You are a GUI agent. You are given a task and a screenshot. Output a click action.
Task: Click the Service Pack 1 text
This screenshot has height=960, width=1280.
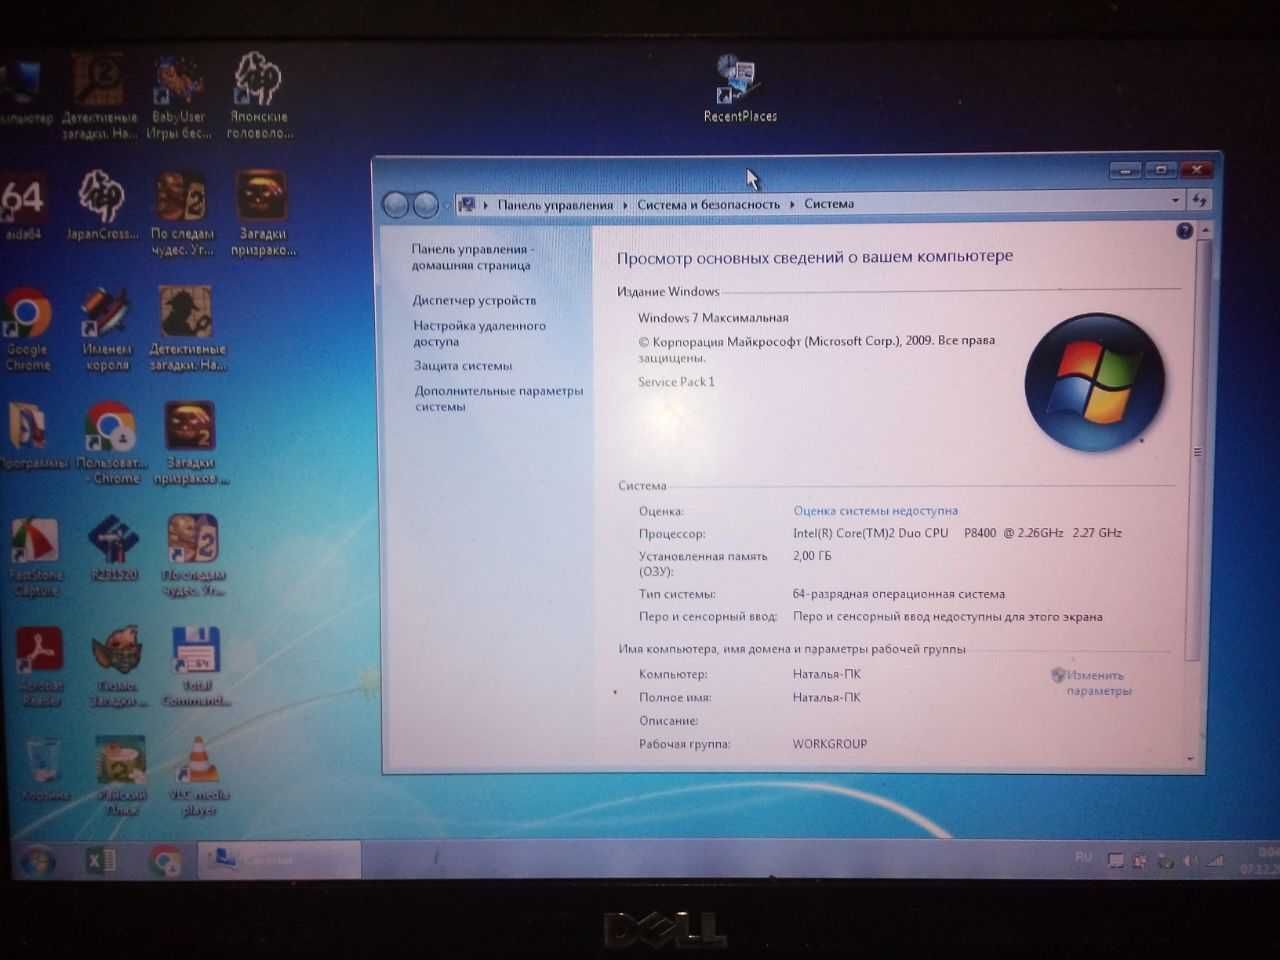pyautogui.click(x=676, y=382)
